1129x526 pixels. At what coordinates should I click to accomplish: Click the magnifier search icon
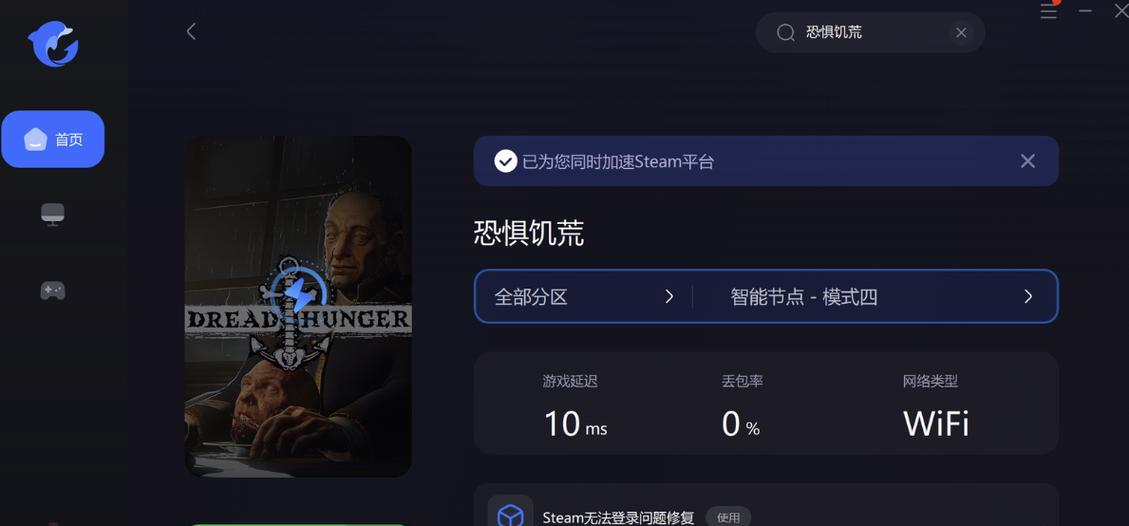point(786,32)
